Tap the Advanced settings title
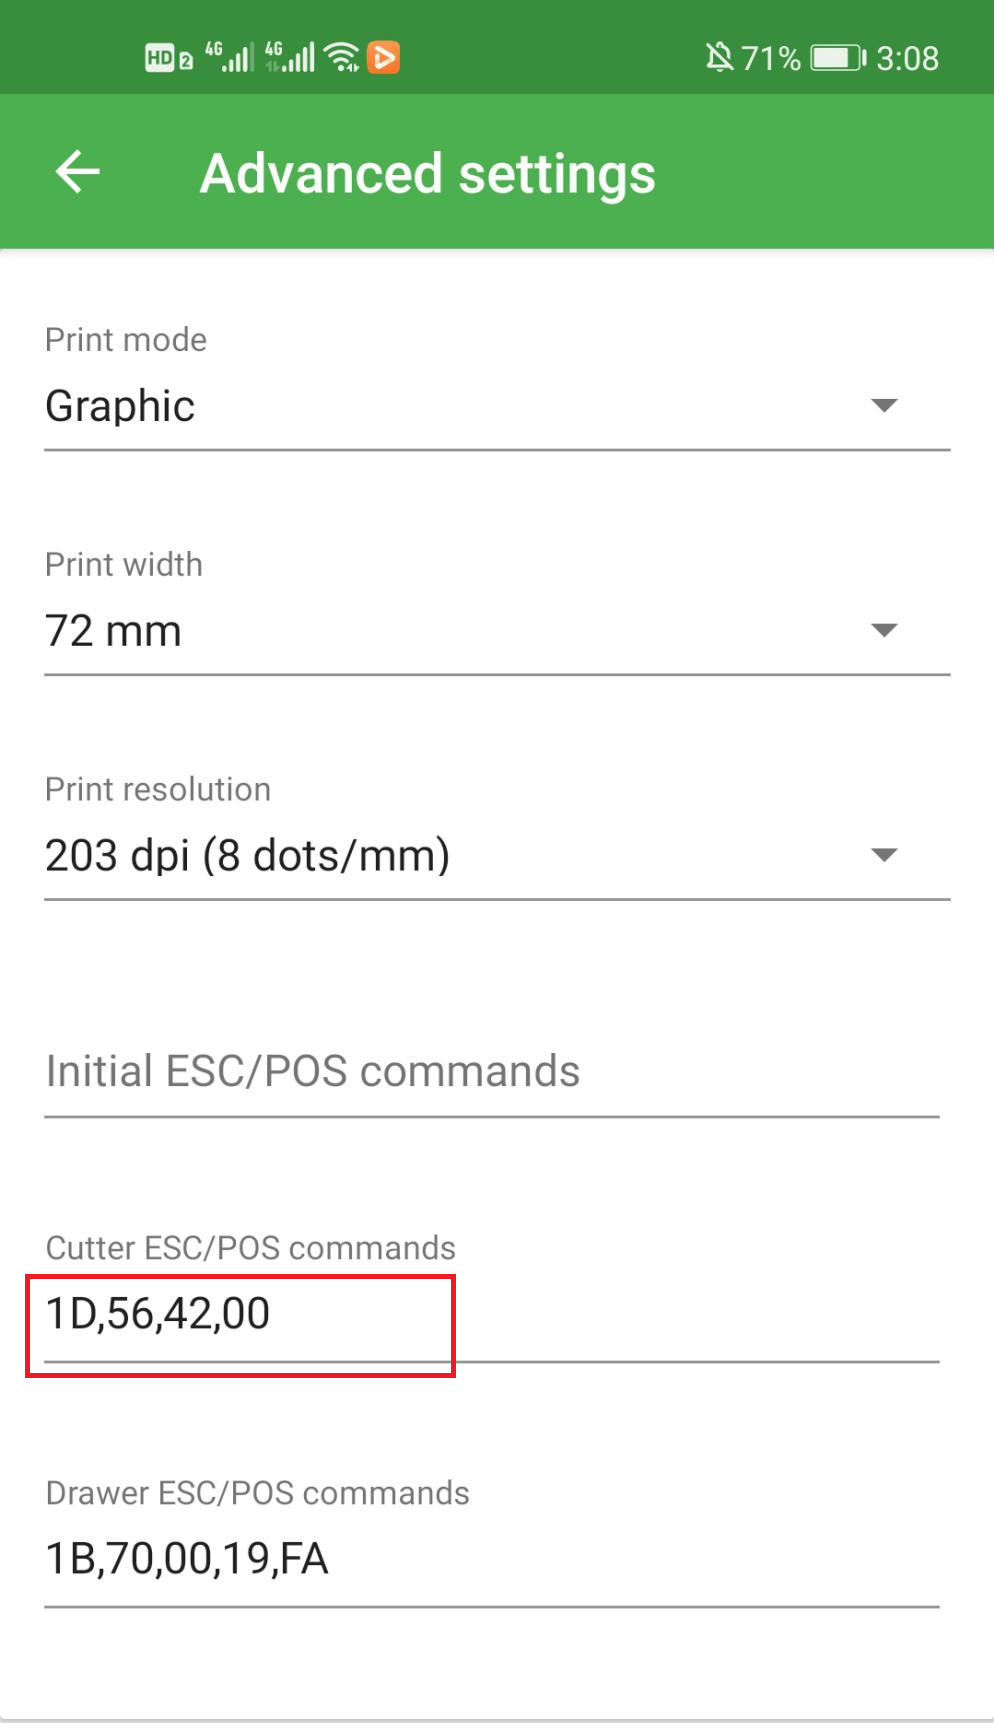 tap(428, 174)
